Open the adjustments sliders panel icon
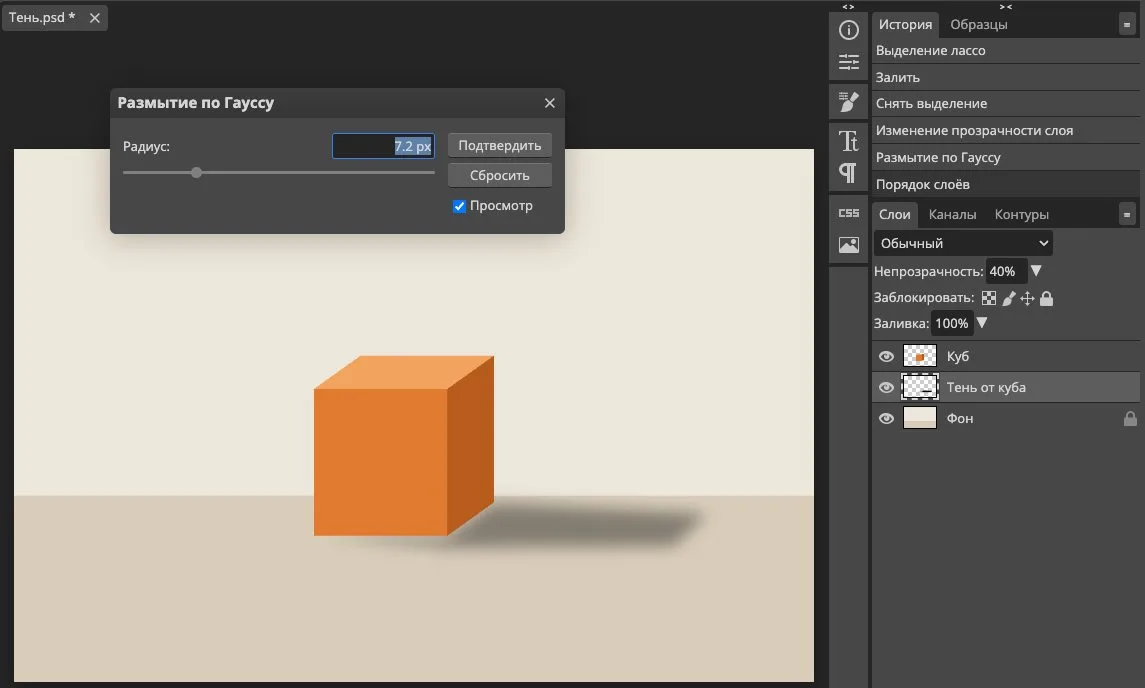Screen dimensions: 1145x688 pyautogui.click(x=849, y=62)
